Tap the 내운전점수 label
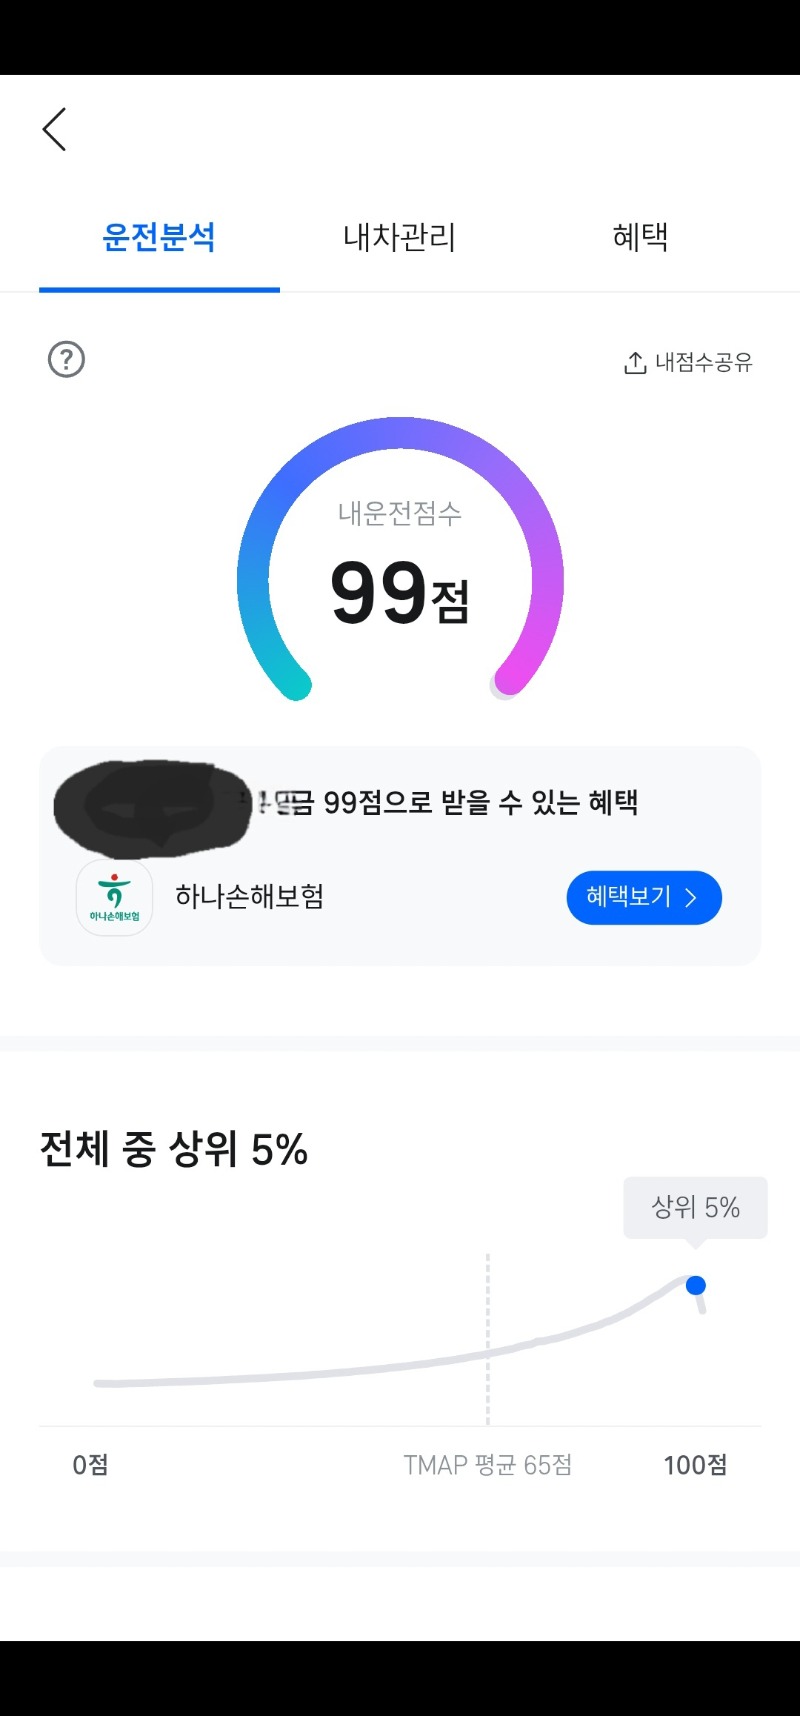The height and width of the screenshot is (1716, 800). [x=399, y=513]
